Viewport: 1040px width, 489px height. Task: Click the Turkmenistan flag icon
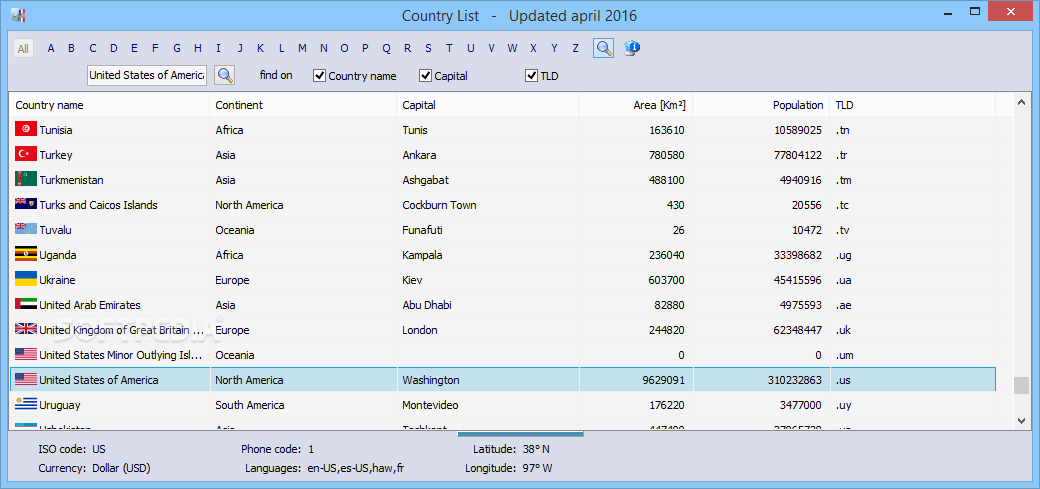pos(25,180)
